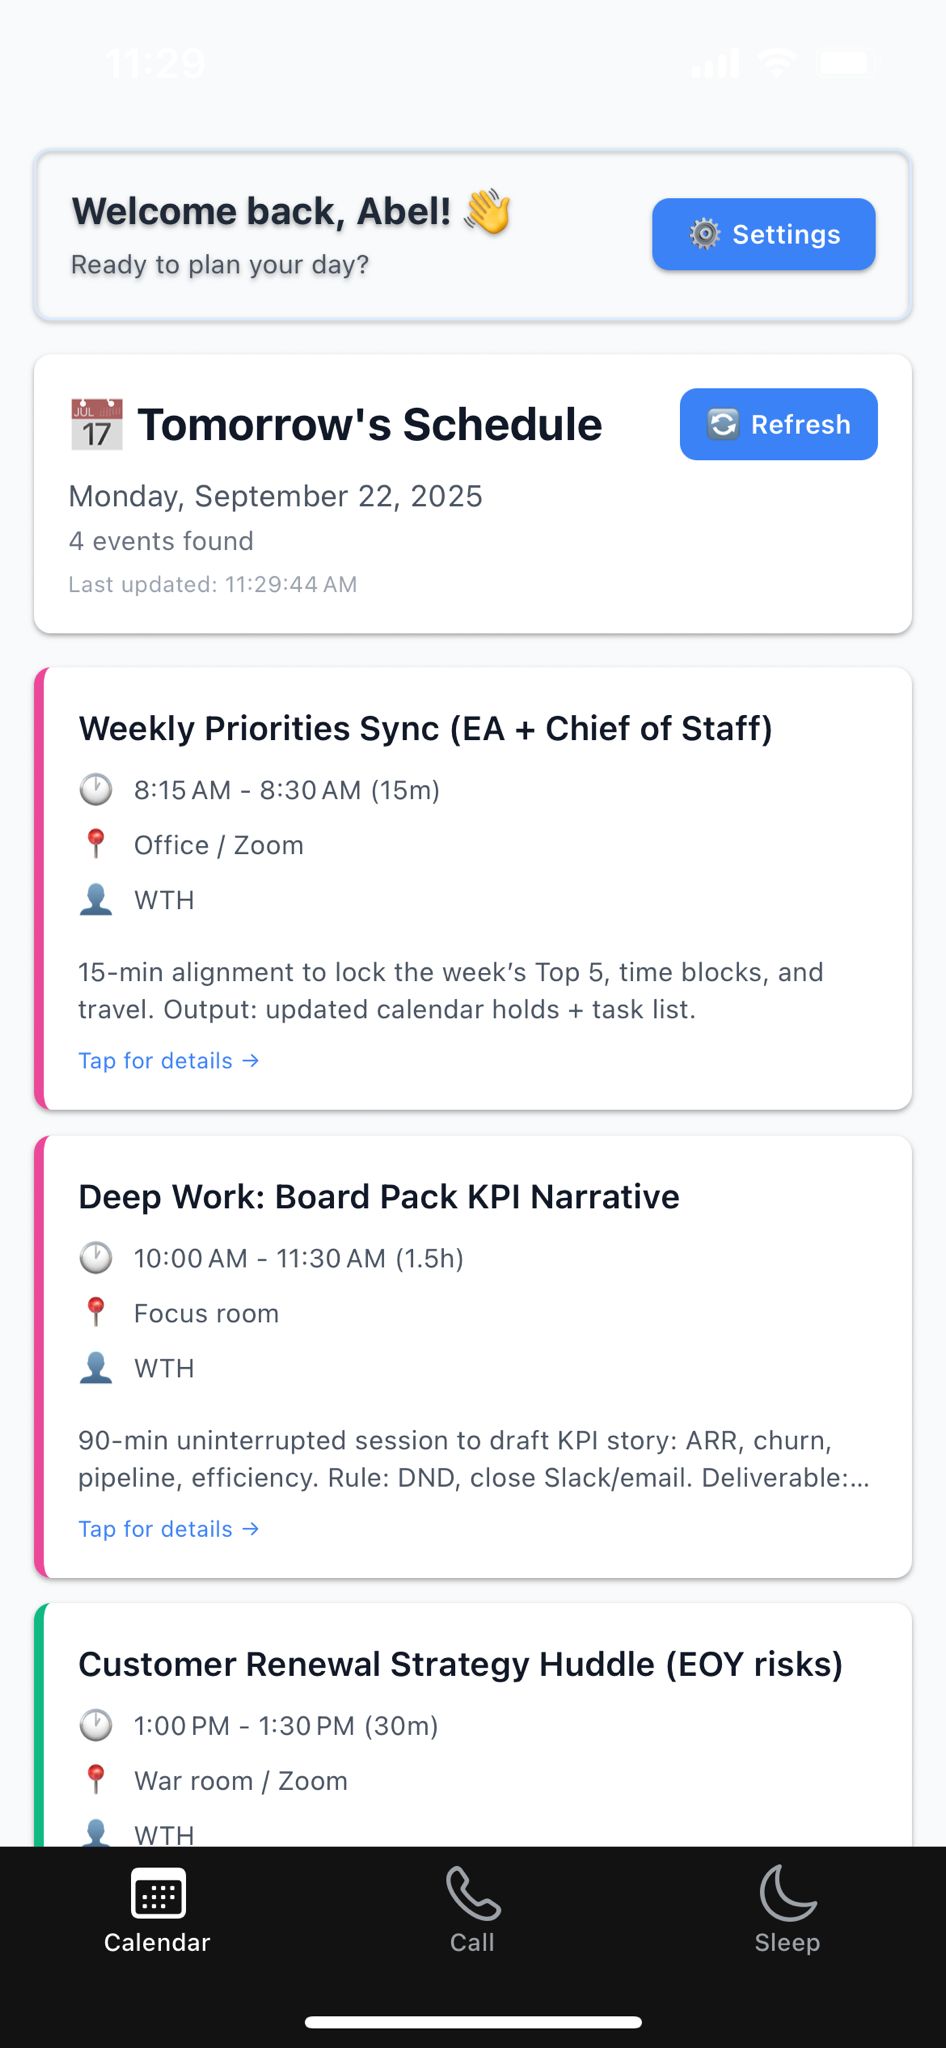This screenshot has width=946, height=2048.
Task: Tap the War room / Zoom location pin
Action: point(95,1780)
